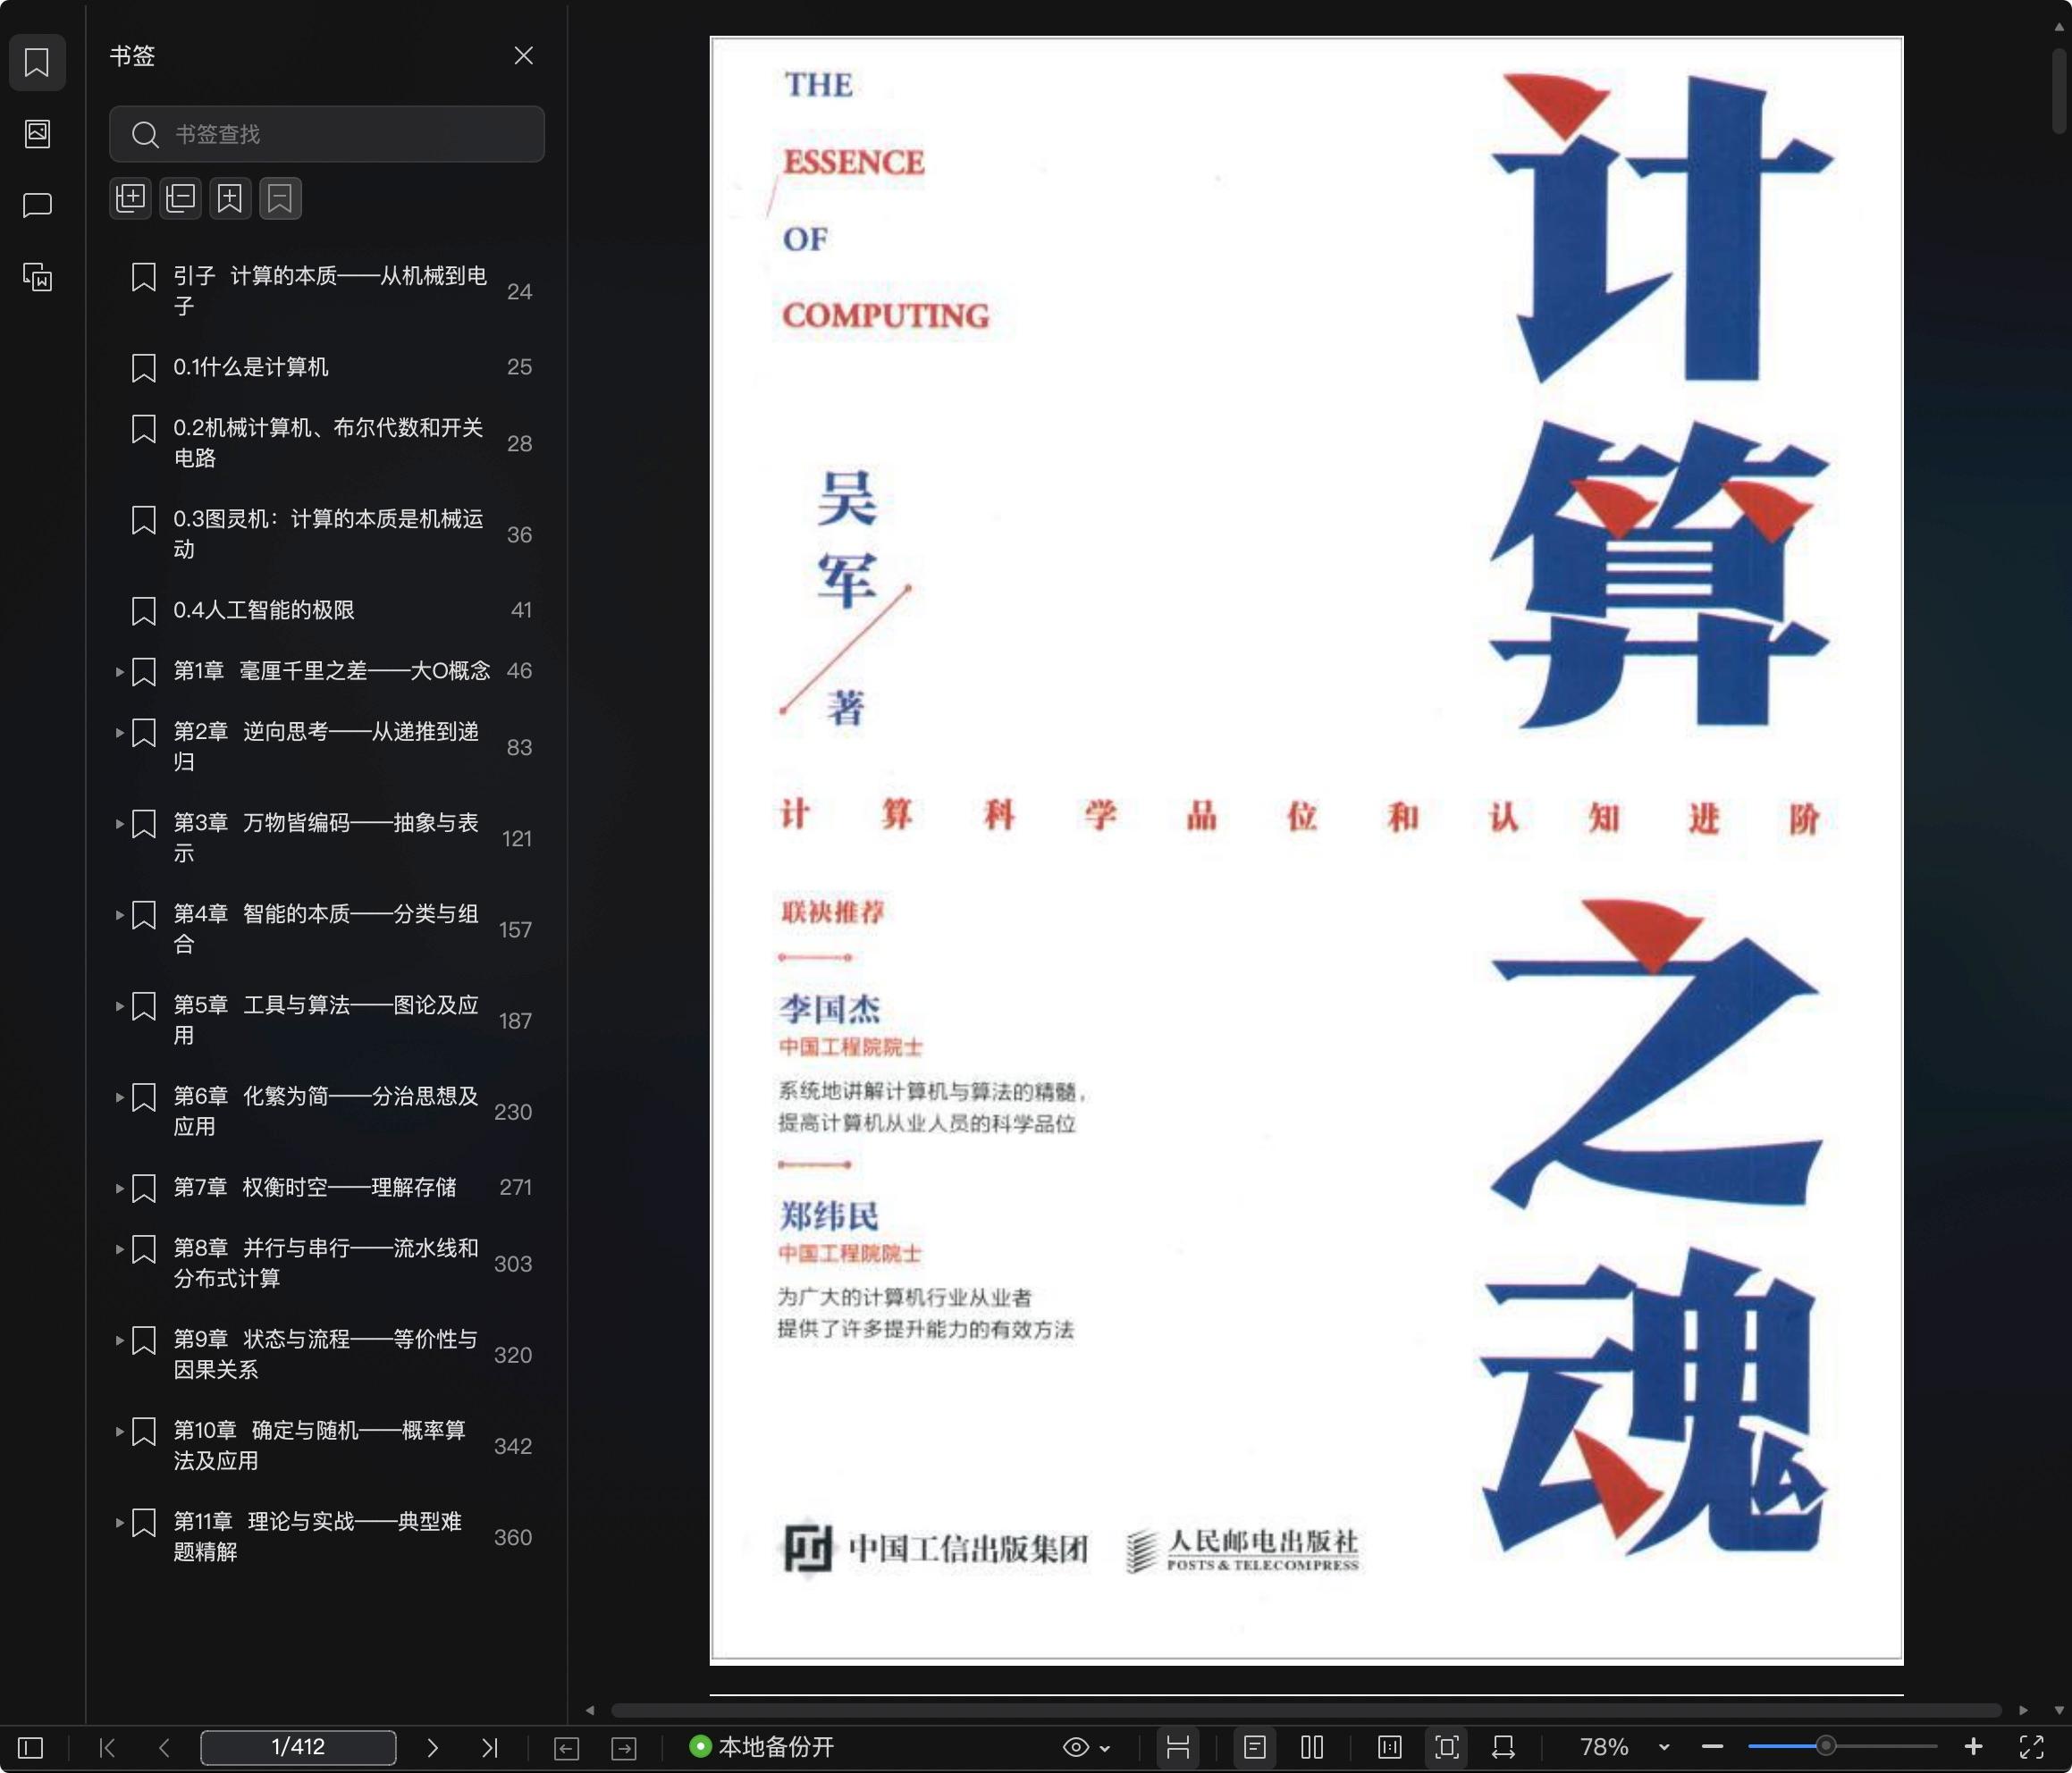Go to bookmark 0.2机械计算机、布尔代数和开关电路
The image size is (2072, 1773).
(x=328, y=443)
